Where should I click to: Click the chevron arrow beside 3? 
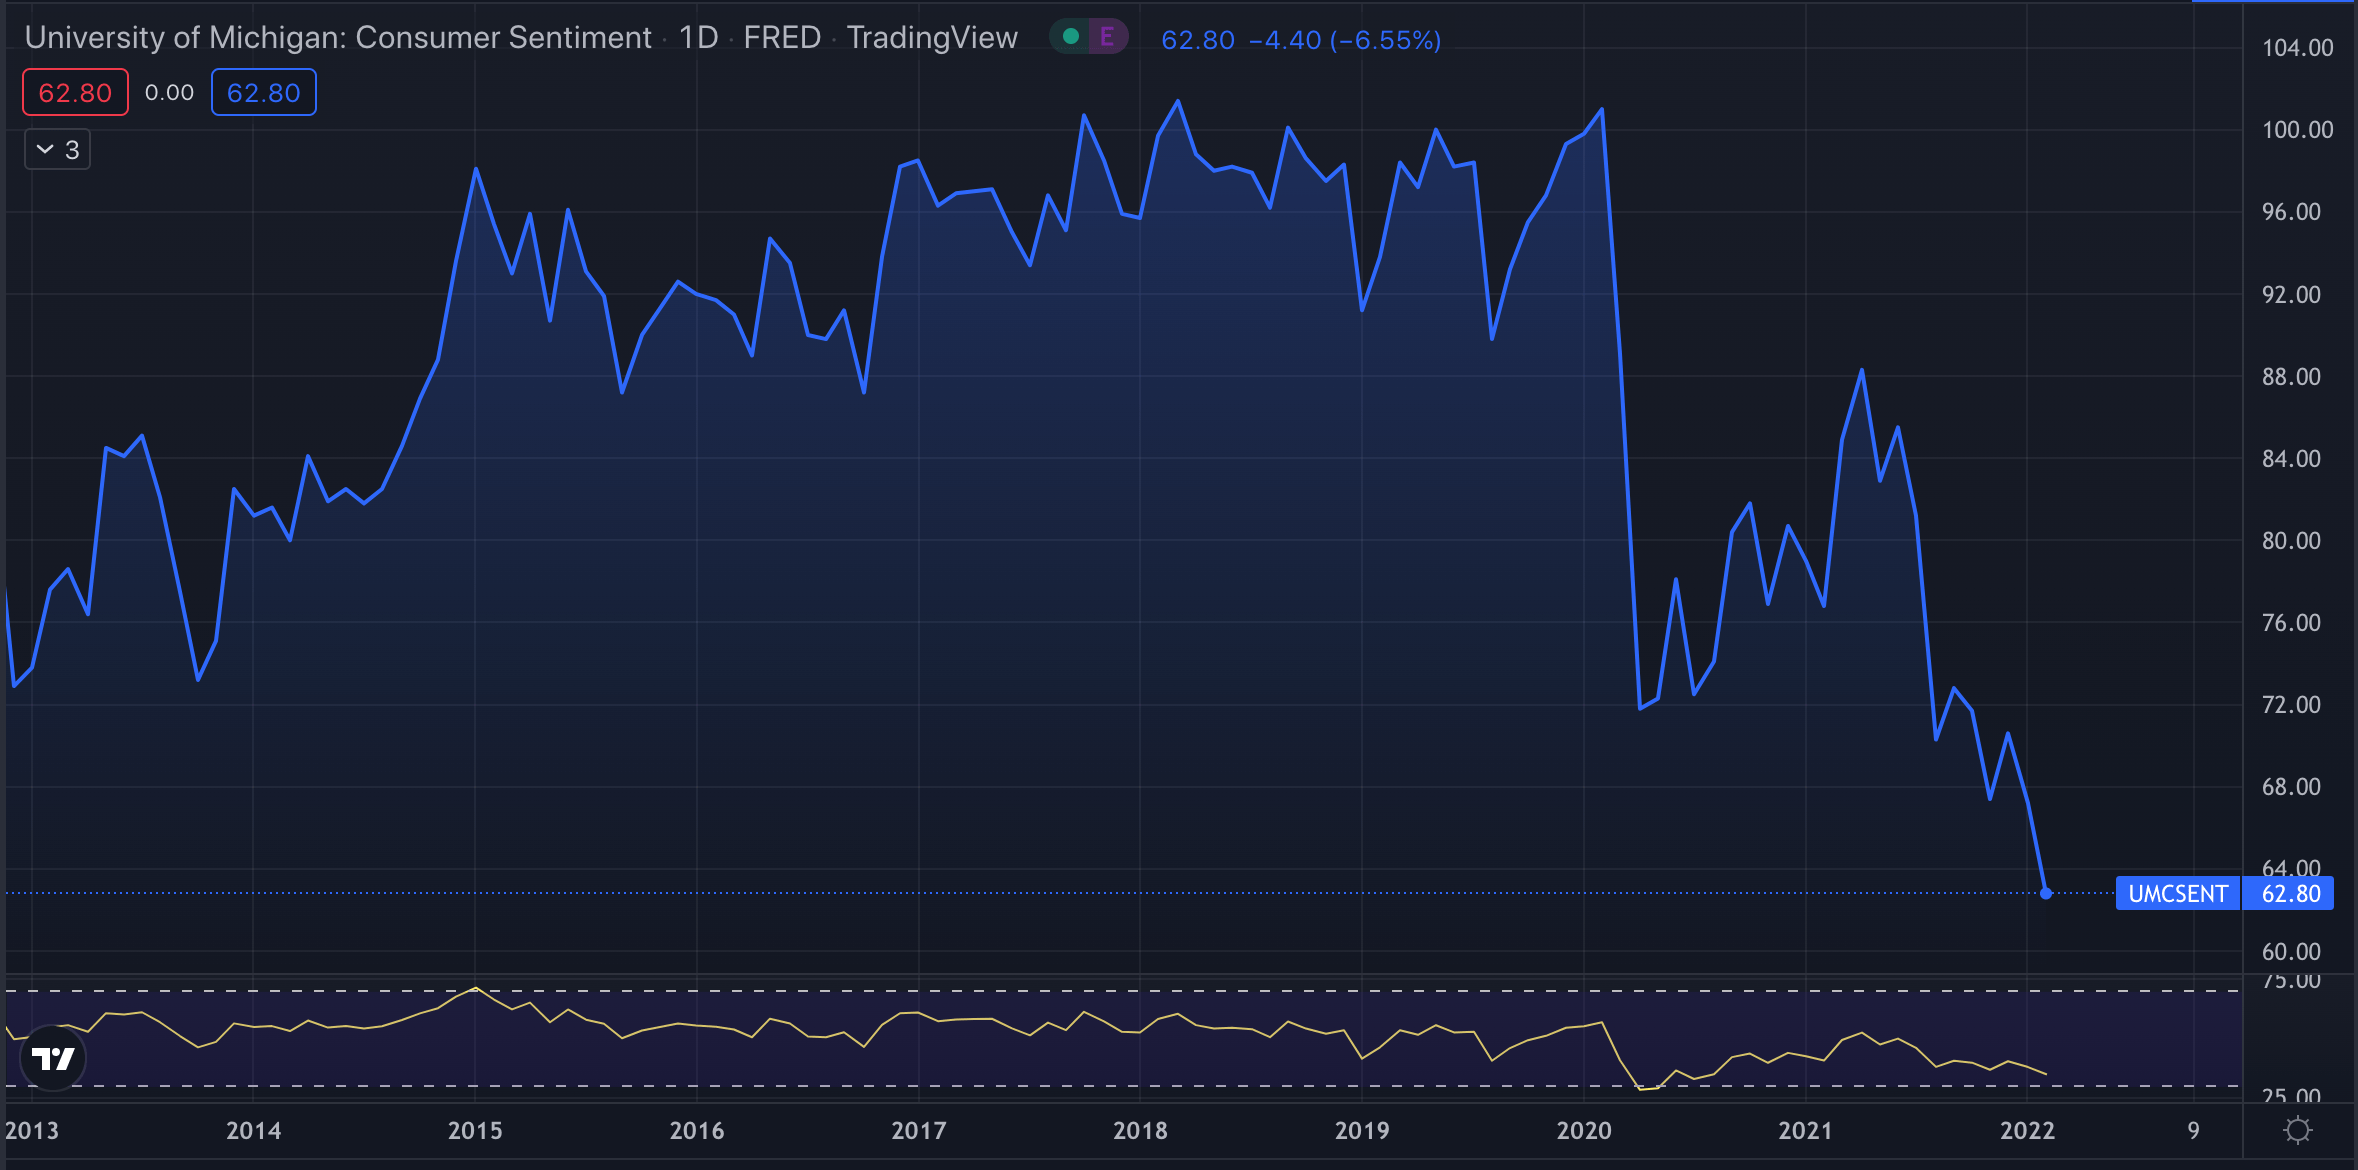point(45,149)
